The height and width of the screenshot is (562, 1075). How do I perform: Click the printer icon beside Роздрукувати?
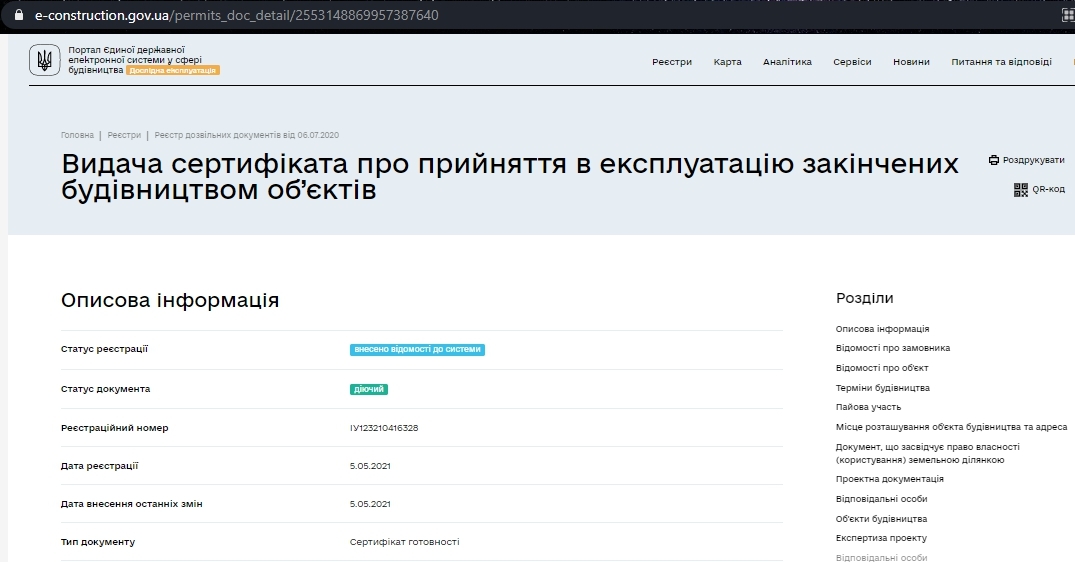point(993,160)
